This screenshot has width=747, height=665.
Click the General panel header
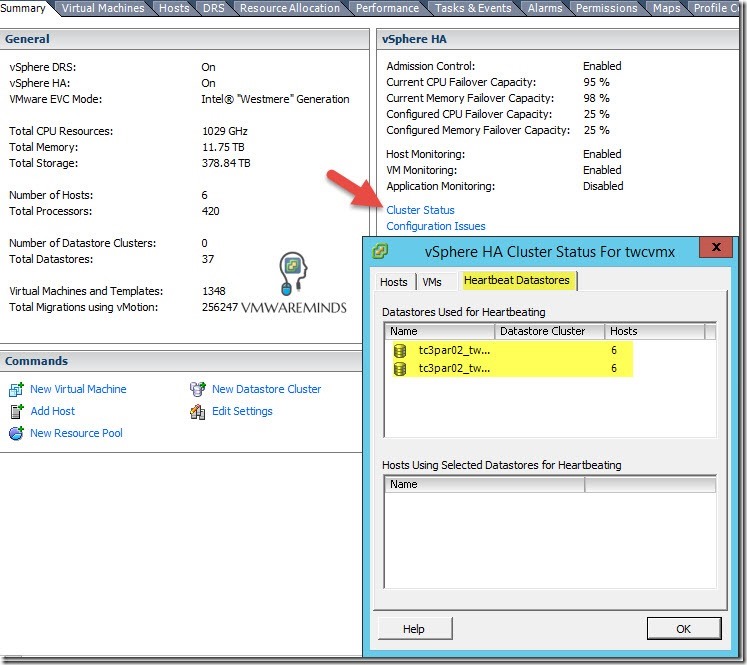(184, 39)
